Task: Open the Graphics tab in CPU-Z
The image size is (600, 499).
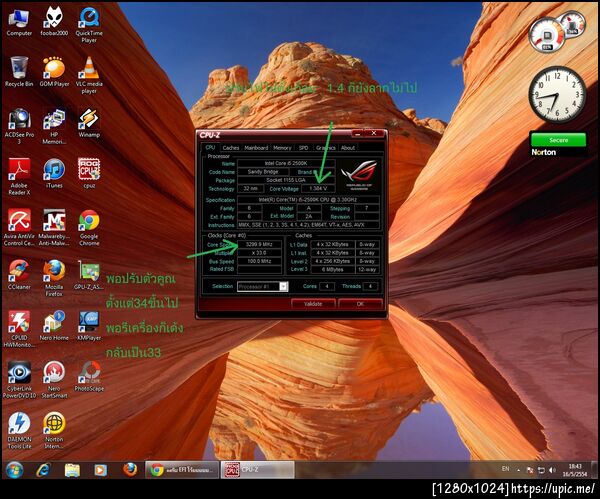Action: click(x=326, y=148)
